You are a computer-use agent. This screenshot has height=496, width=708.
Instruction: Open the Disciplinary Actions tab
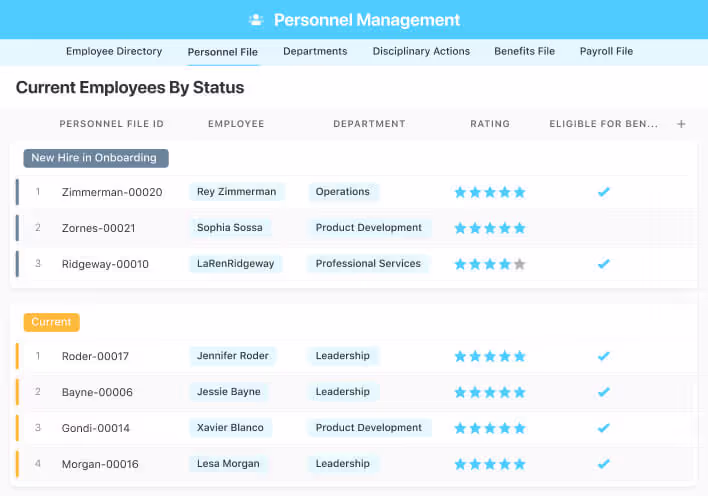421,52
